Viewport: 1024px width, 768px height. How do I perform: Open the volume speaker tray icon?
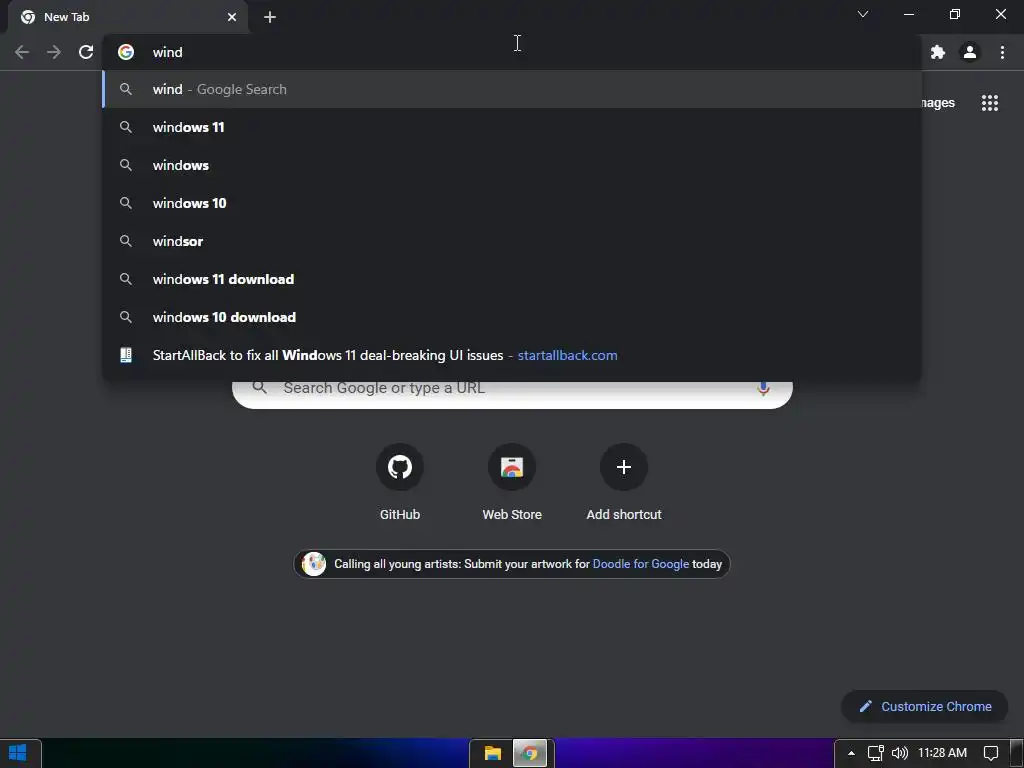tap(900, 753)
